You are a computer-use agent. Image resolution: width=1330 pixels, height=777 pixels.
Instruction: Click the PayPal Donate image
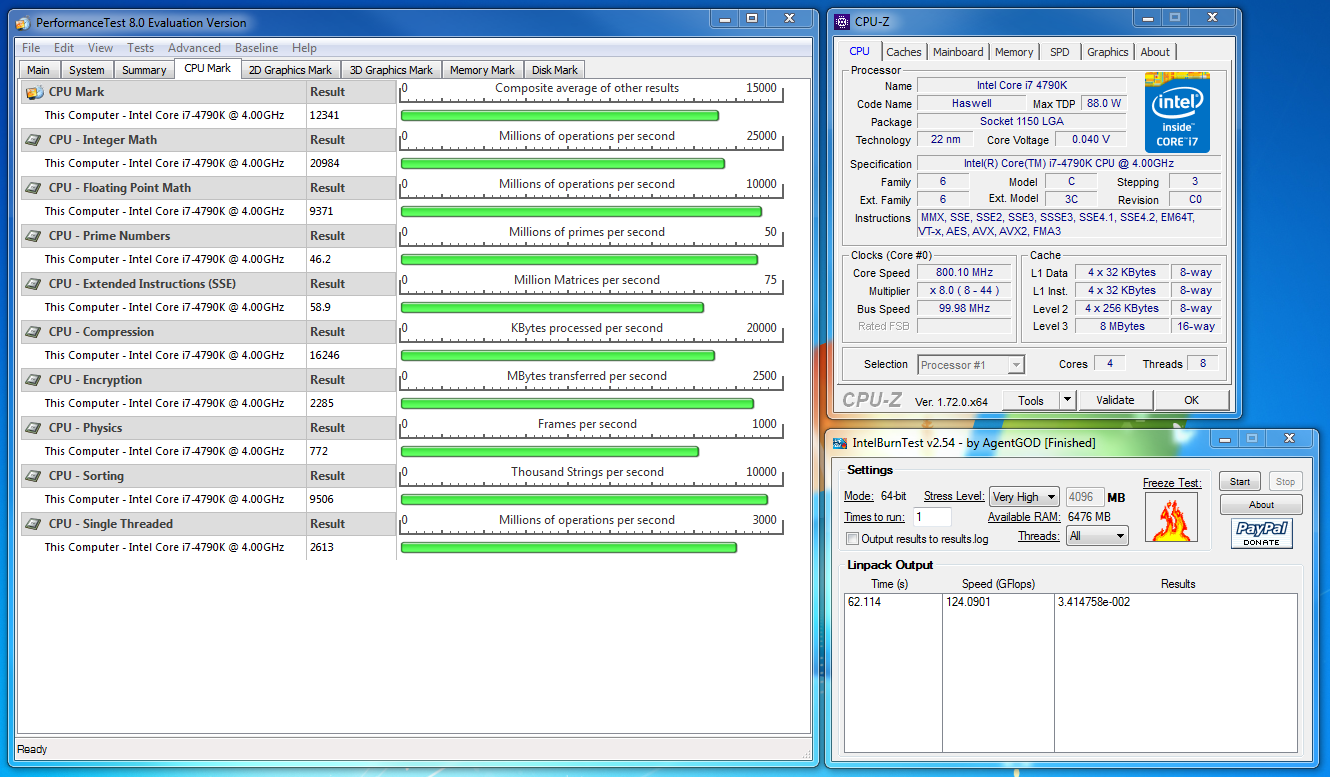coord(1261,533)
